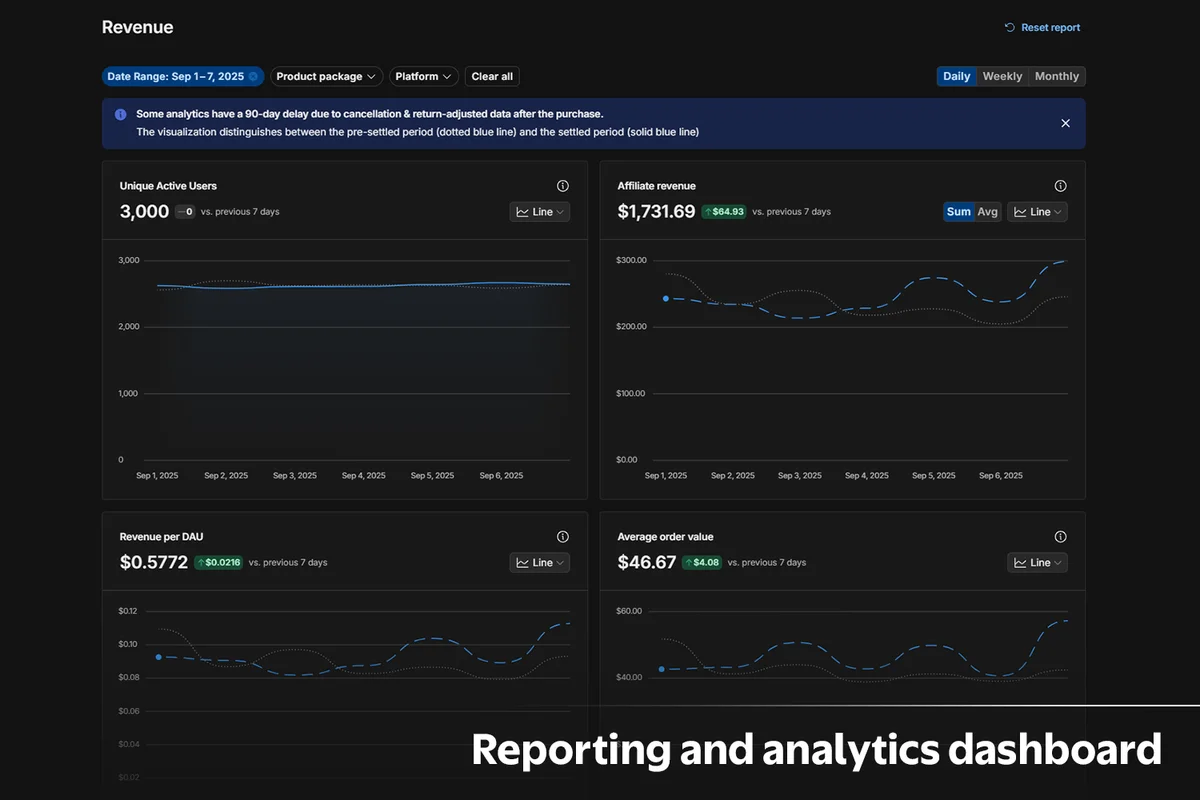Open the Platform filter dropdown

[423, 77]
